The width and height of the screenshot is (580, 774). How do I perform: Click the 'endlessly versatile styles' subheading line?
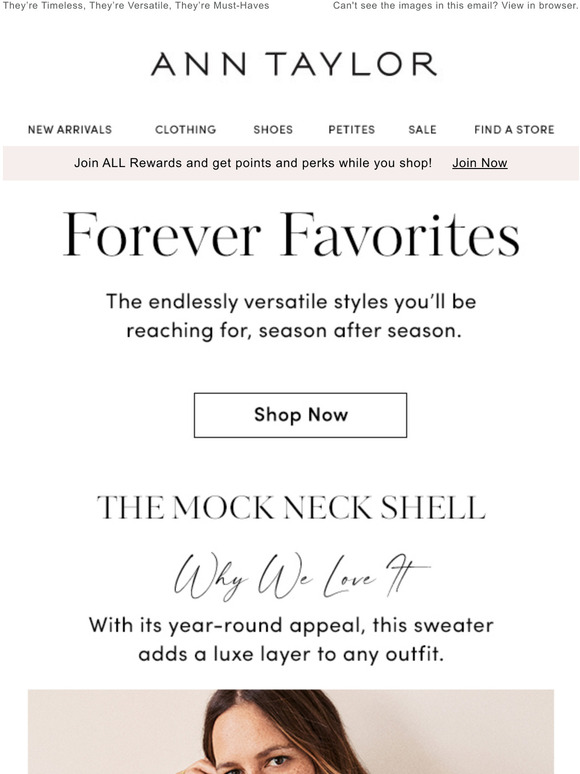coord(291,302)
